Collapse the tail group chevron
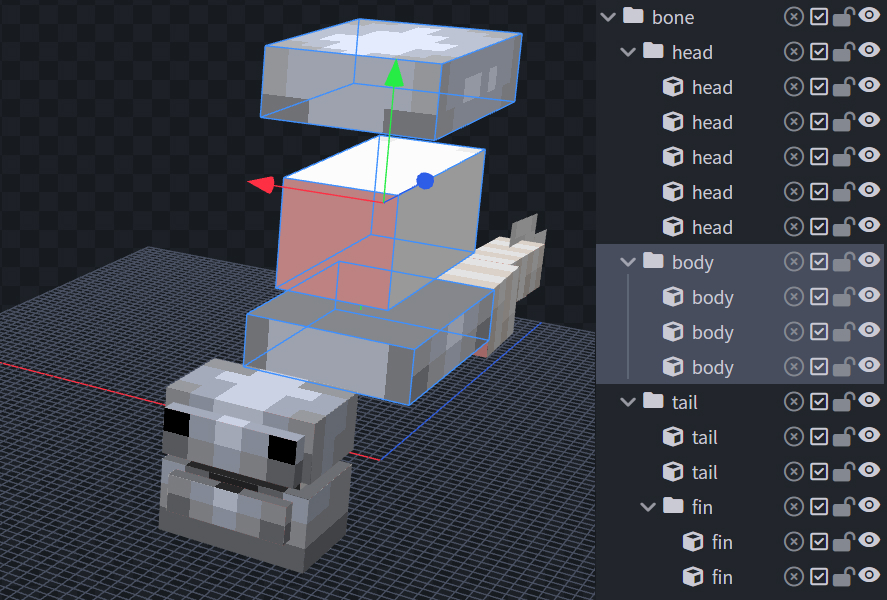 pyautogui.click(x=628, y=402)
